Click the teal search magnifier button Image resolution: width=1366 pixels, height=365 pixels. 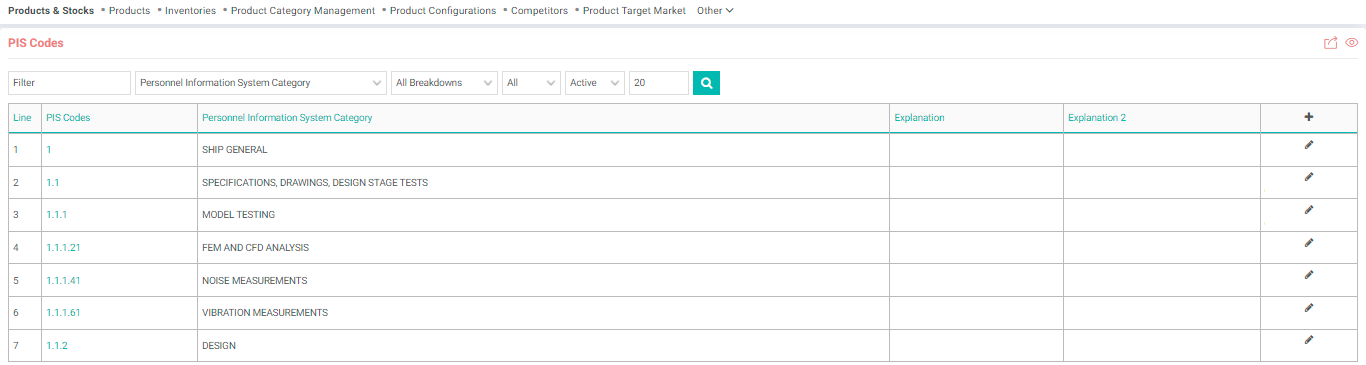pos(706,83)
